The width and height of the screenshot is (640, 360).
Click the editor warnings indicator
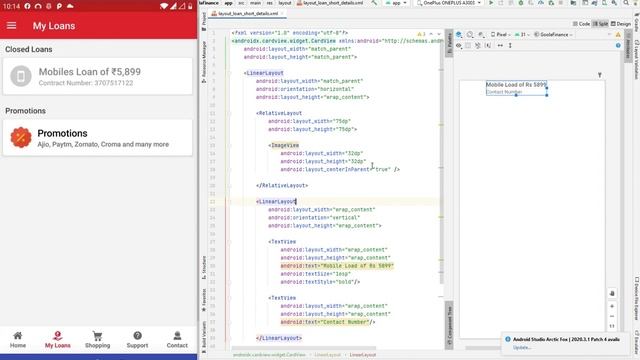422,34
